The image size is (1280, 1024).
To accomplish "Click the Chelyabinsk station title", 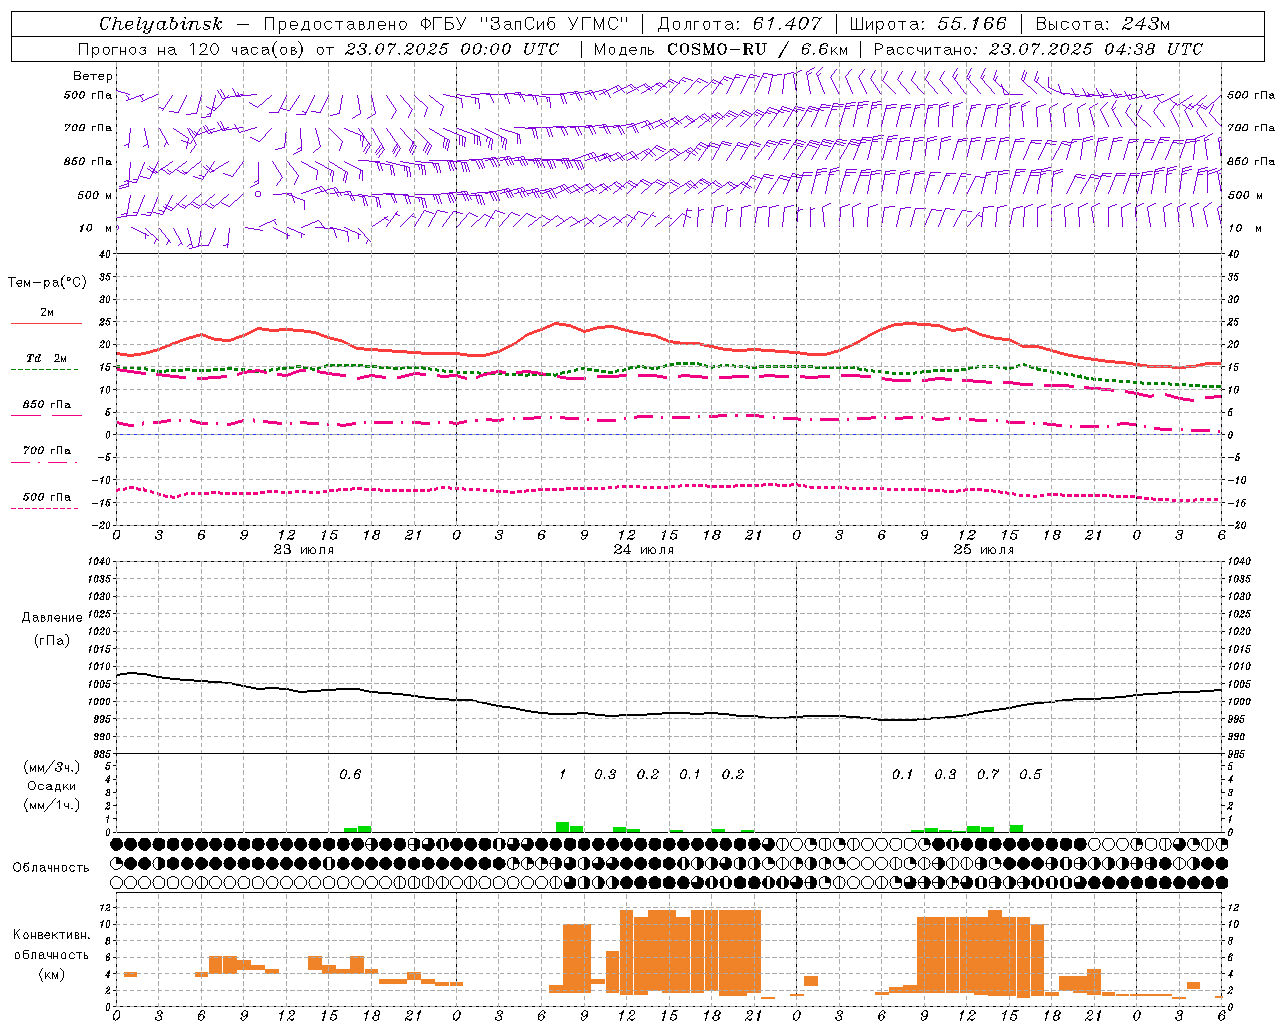I will pos(161,24).
